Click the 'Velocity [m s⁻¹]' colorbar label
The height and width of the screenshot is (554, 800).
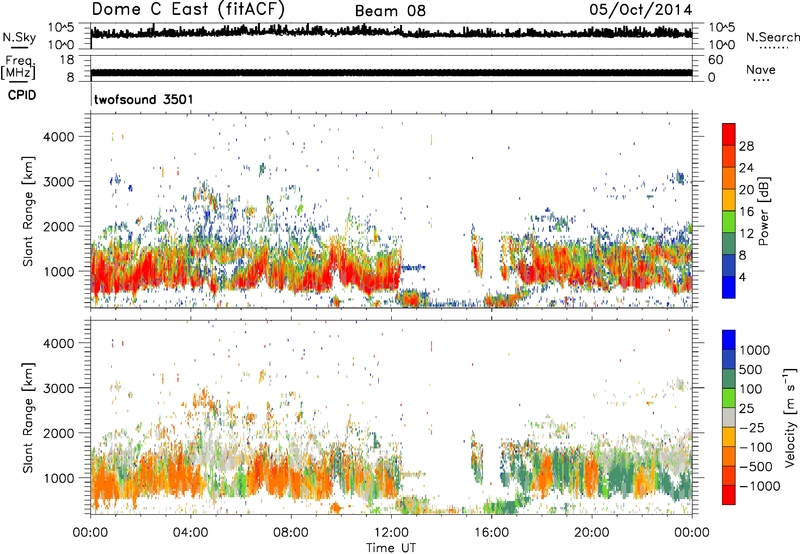pyautogui.click(x=790, y=417)
